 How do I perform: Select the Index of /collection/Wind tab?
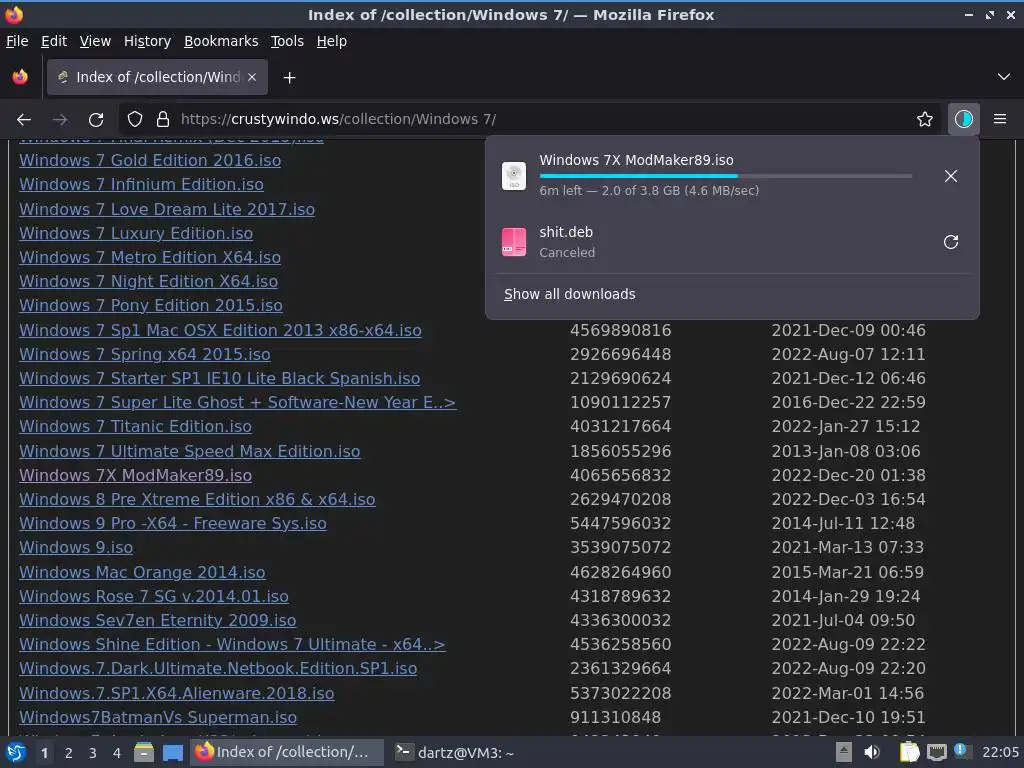pos(157,77)
